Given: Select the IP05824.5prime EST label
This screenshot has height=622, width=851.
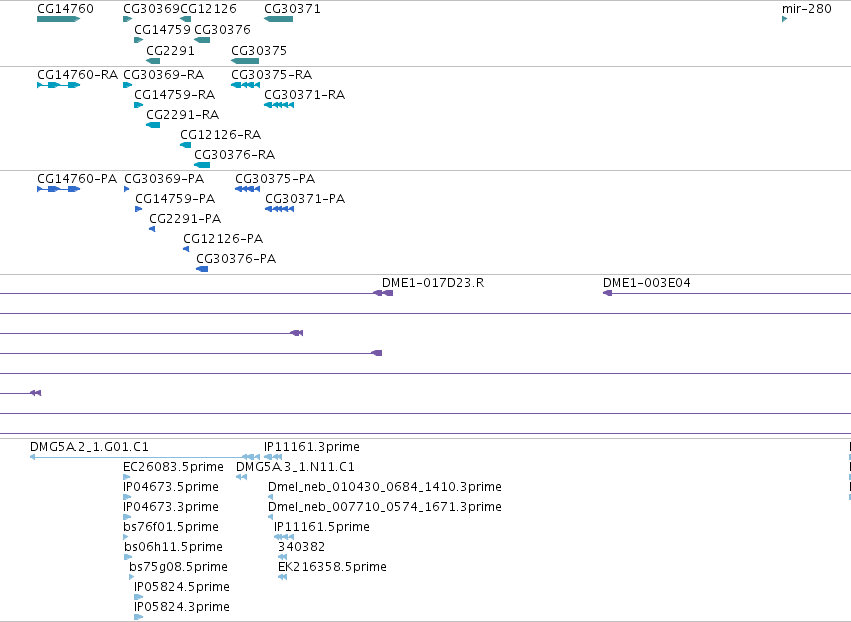Looking at the screenshot, I should [182, 587].
